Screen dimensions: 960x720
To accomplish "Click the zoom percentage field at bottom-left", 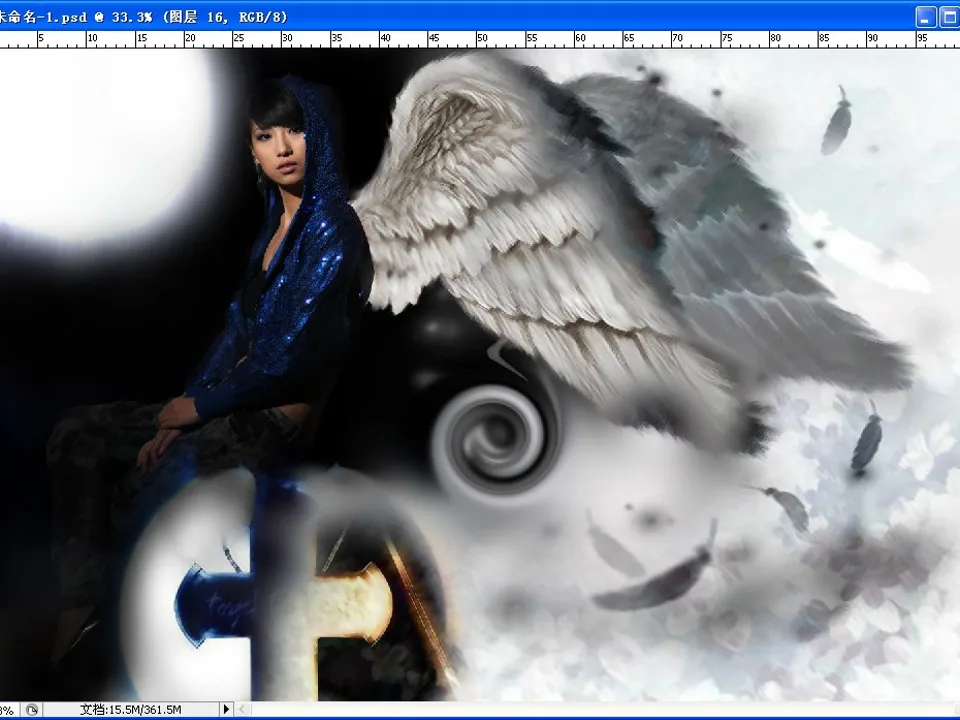I will pos(8,709).
